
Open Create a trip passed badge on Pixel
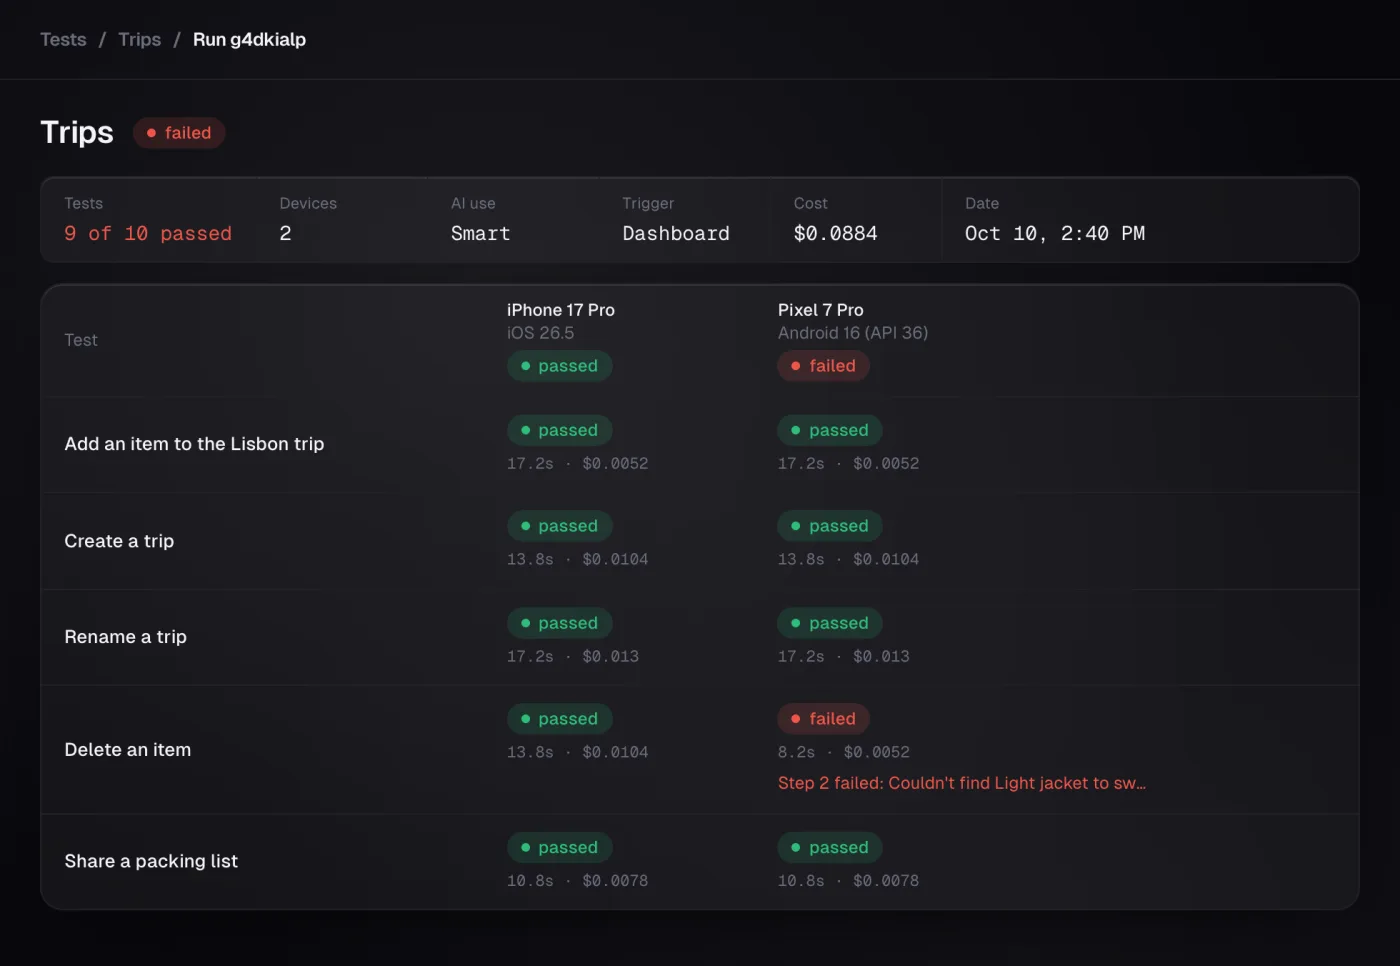[x=830, y=526]
